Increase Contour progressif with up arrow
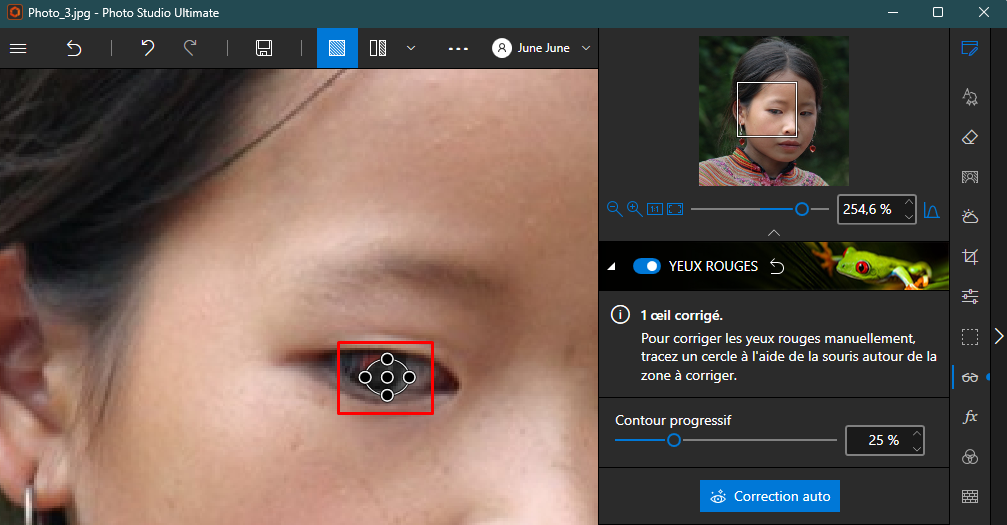The height and width of the screenshot is (525, 1007). 917,433
